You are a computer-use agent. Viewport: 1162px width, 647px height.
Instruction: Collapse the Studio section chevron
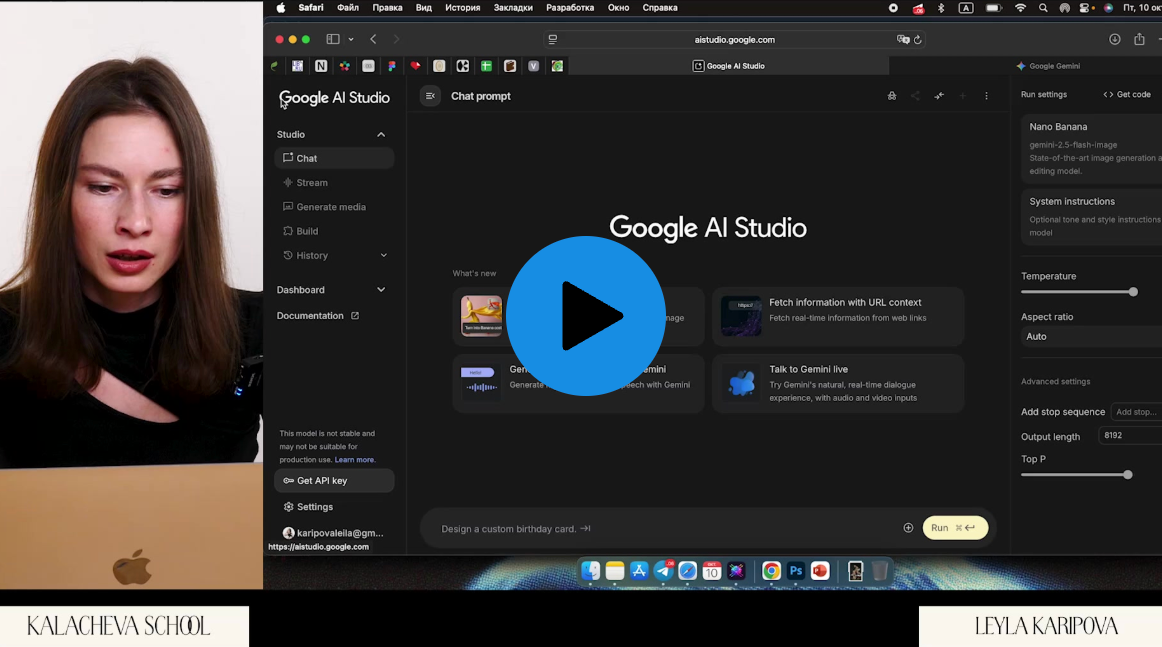(381, 134)
